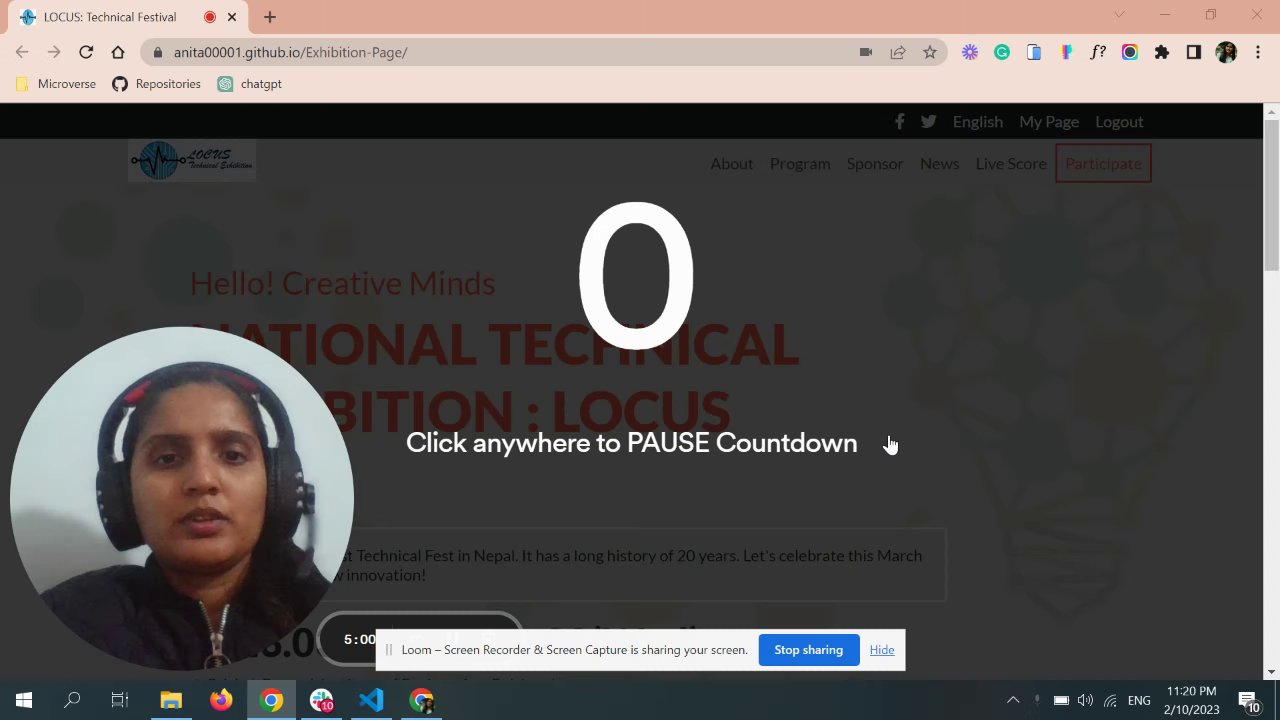
Task: Hide the Loom screen sharing notice
Action: coord(882,650)
